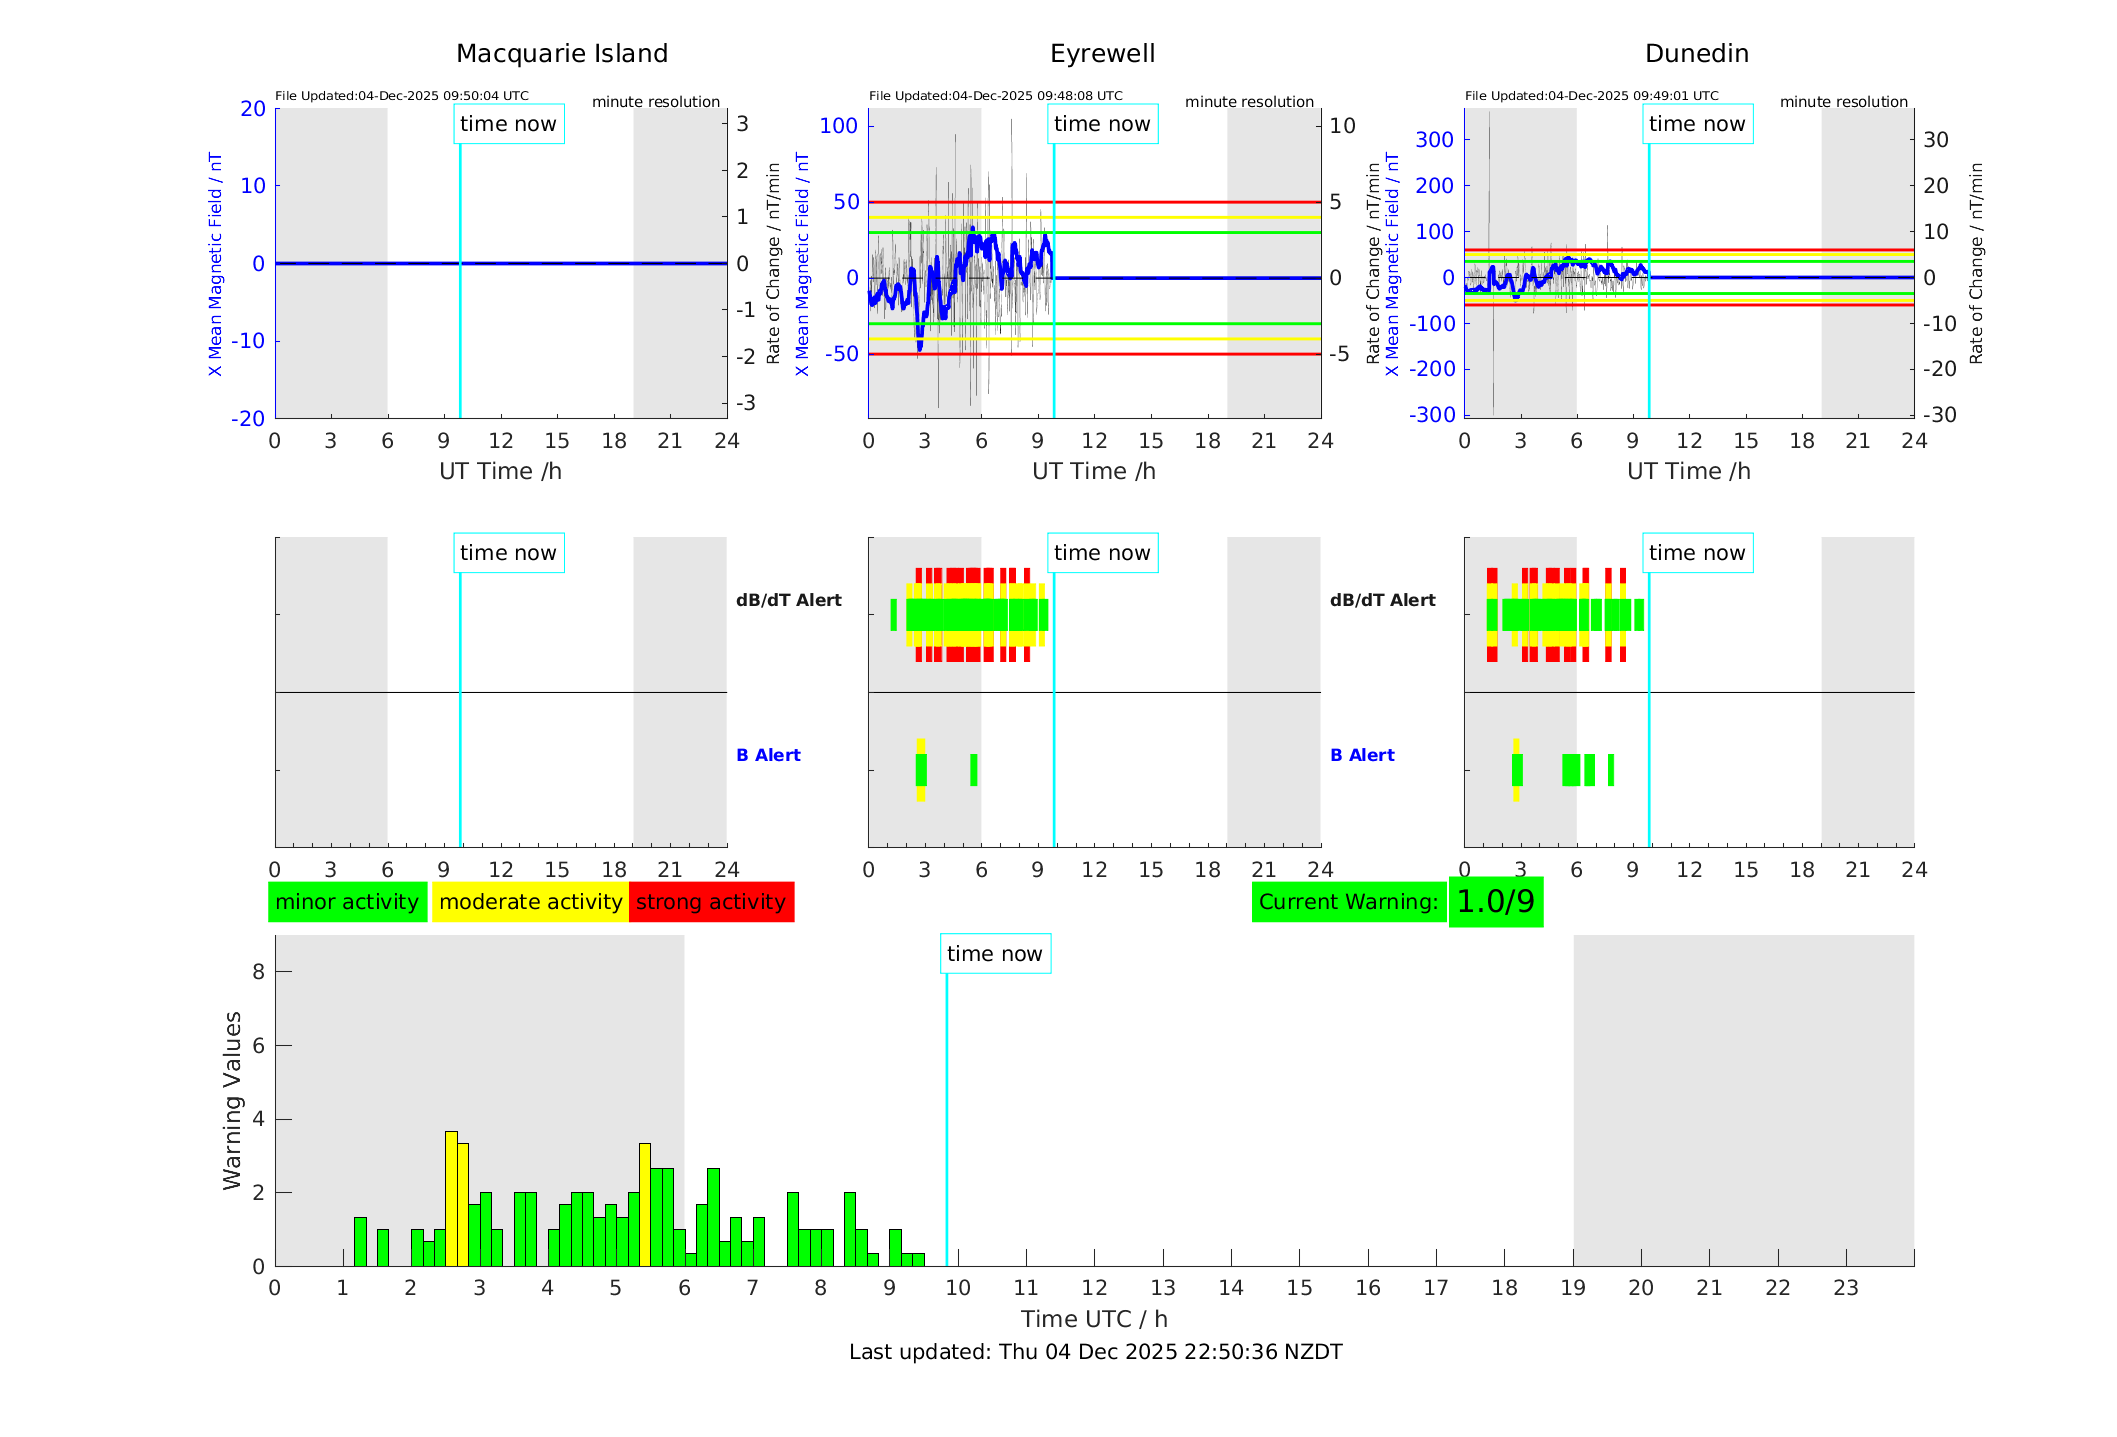This screenshot has height=1437, width=2117.
Task: Click the Eyrewell plot title
Action: pos(1102,54)
